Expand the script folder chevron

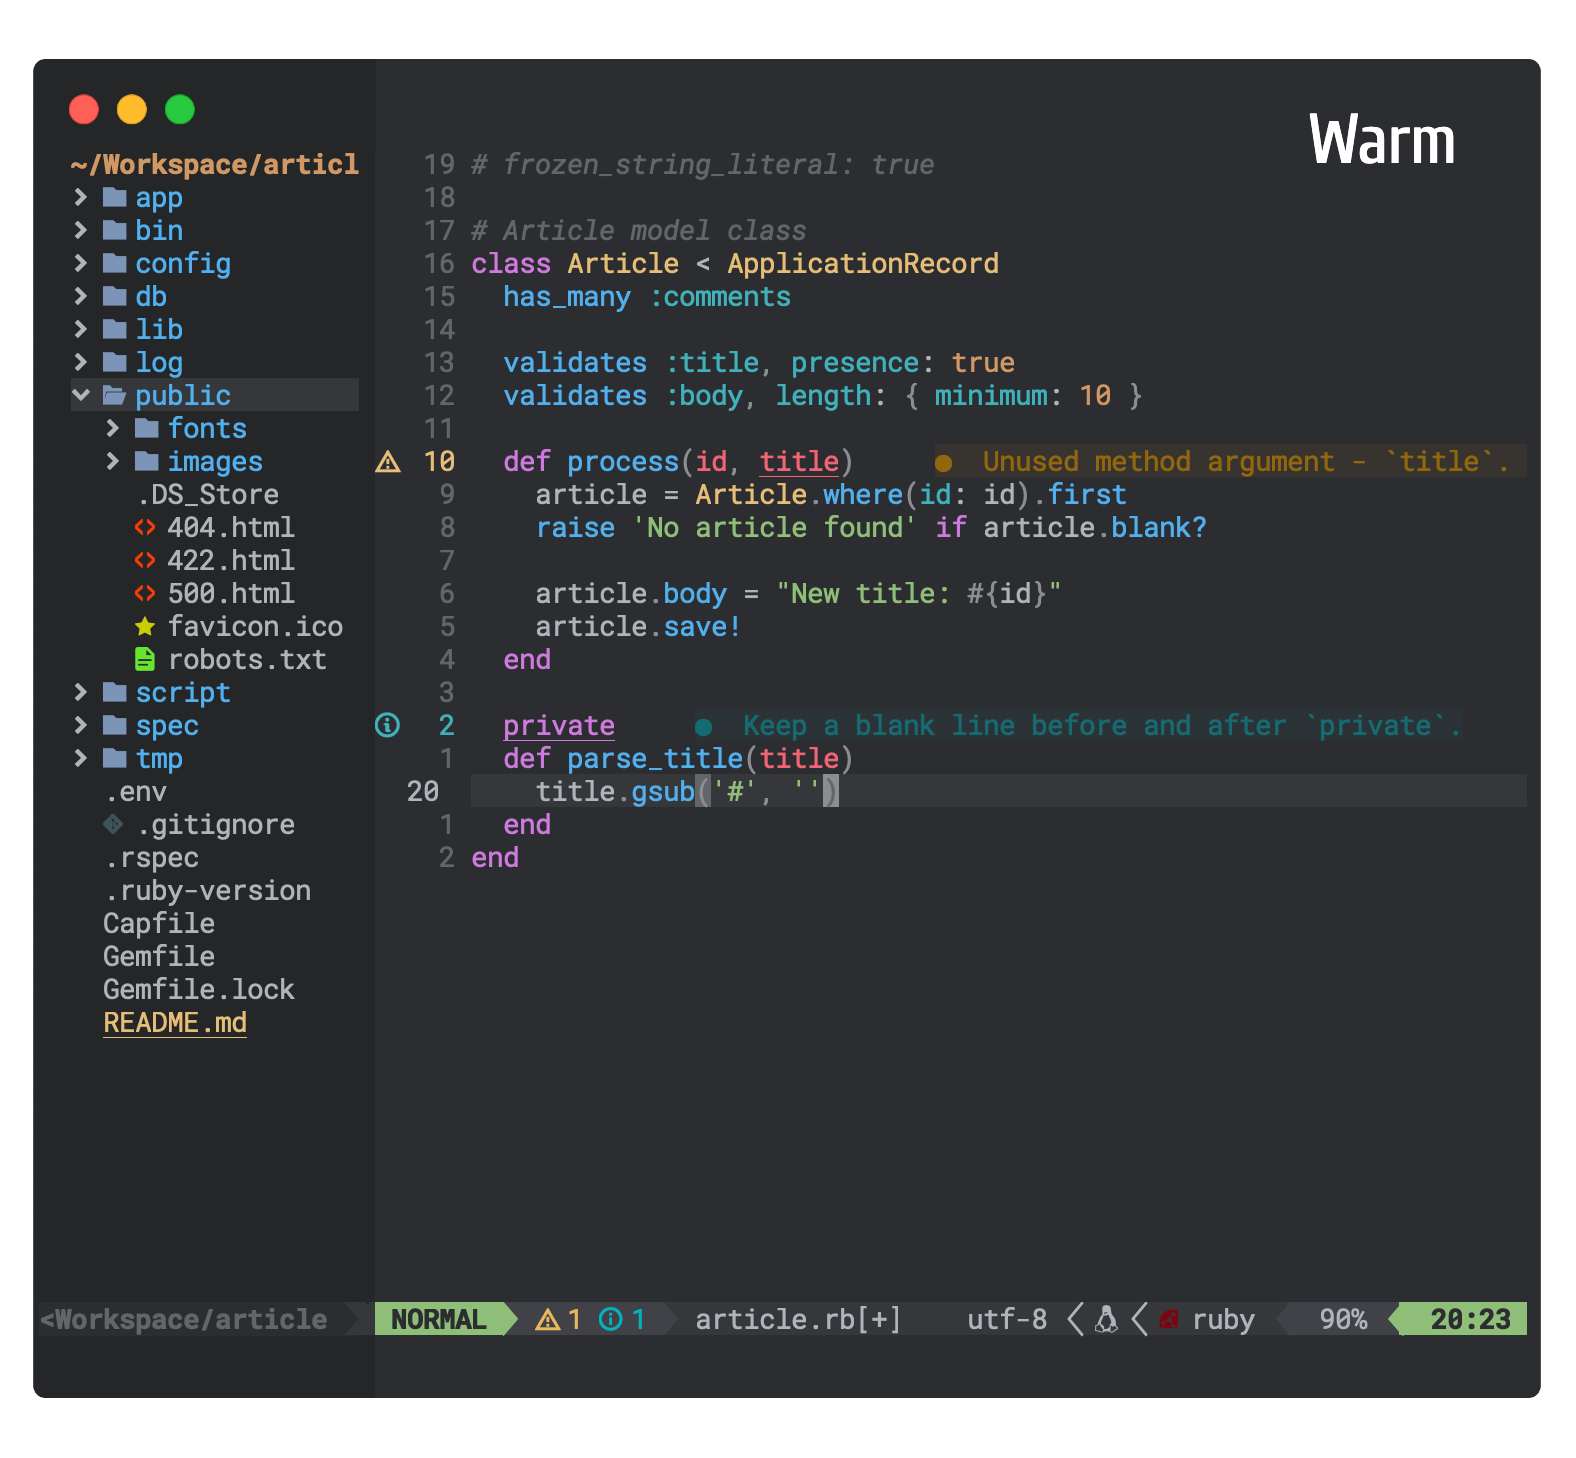pyautogui.click(x=81, y=692)
